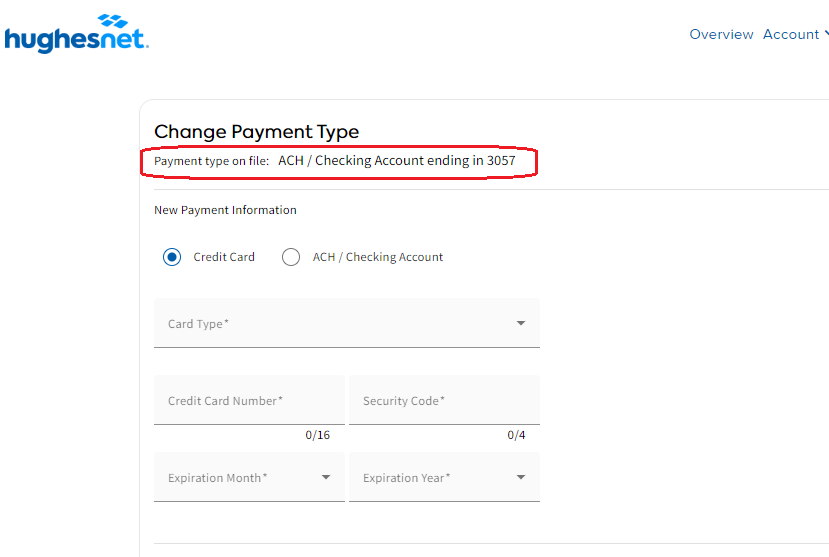Image resolution: width=829 pixels, height=557 pixels.
Task: Click the 'Change Payment Type' heading
Action: pyautogui.click(x=256, y=132)
